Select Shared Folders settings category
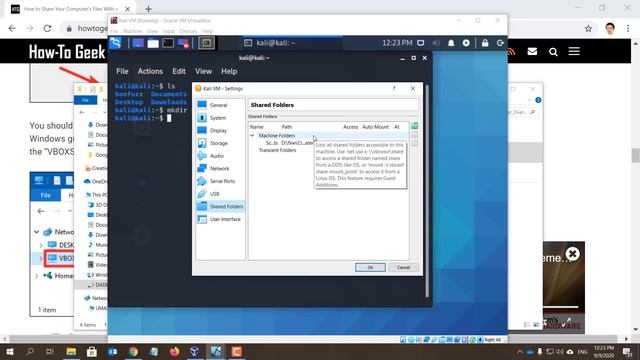Image resolution: width=640 pixels, height=360 pixels. 220,207
